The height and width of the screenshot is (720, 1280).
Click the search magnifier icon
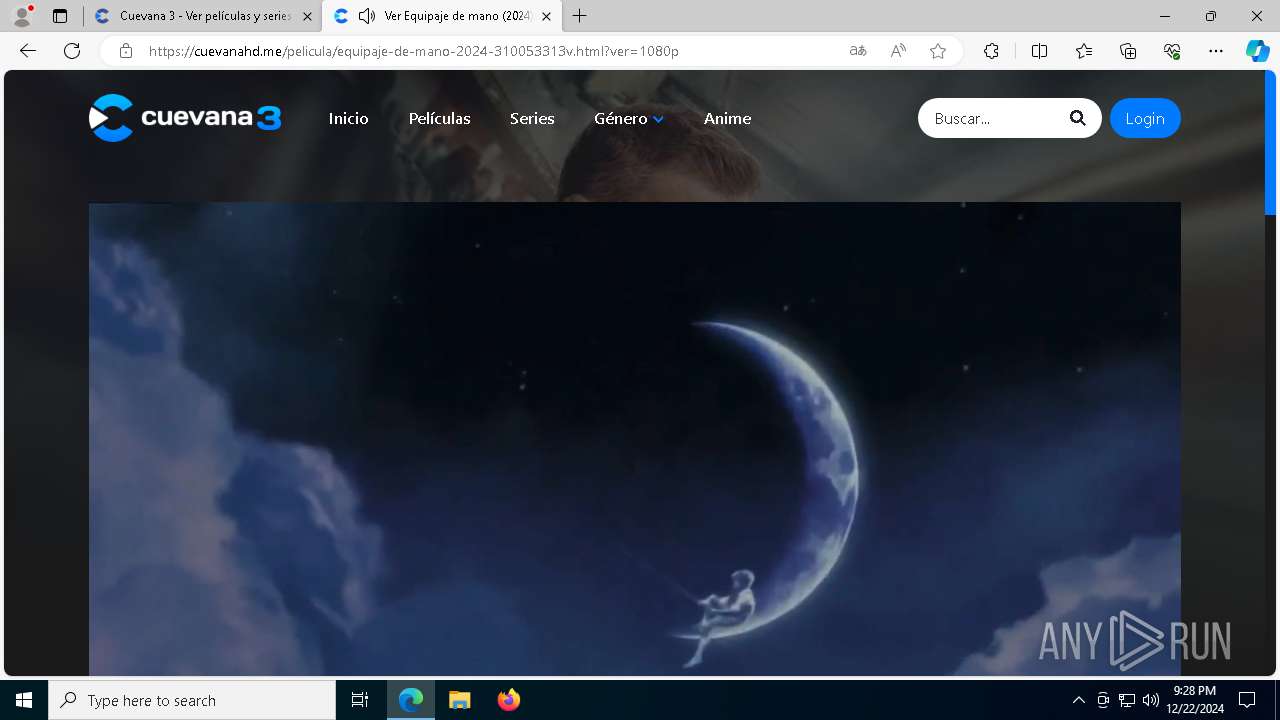click(x=1077, y=118)
